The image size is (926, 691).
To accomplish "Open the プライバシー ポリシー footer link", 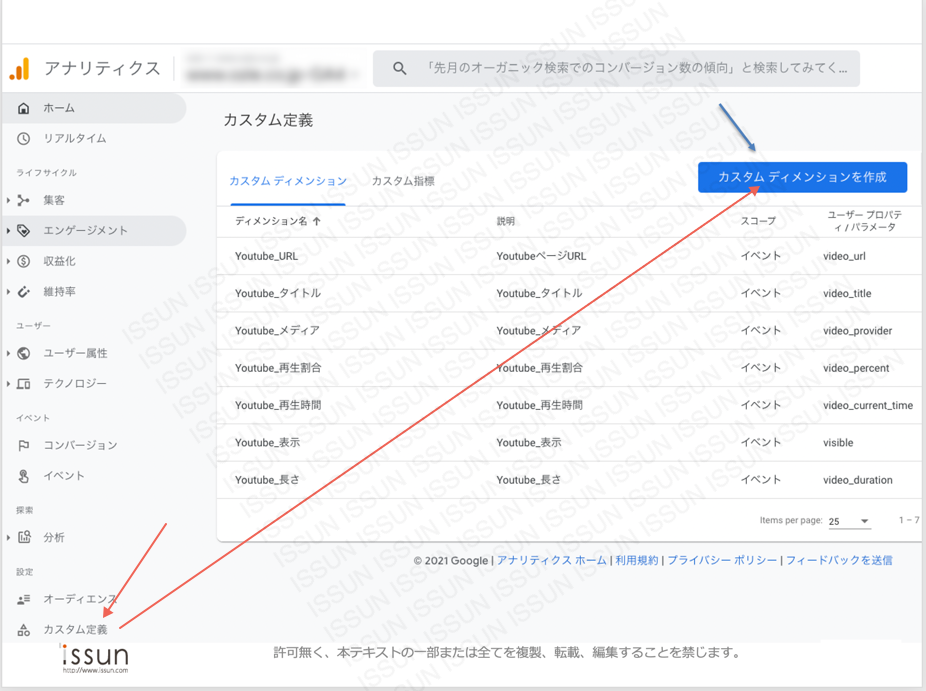I will [722, 560].
